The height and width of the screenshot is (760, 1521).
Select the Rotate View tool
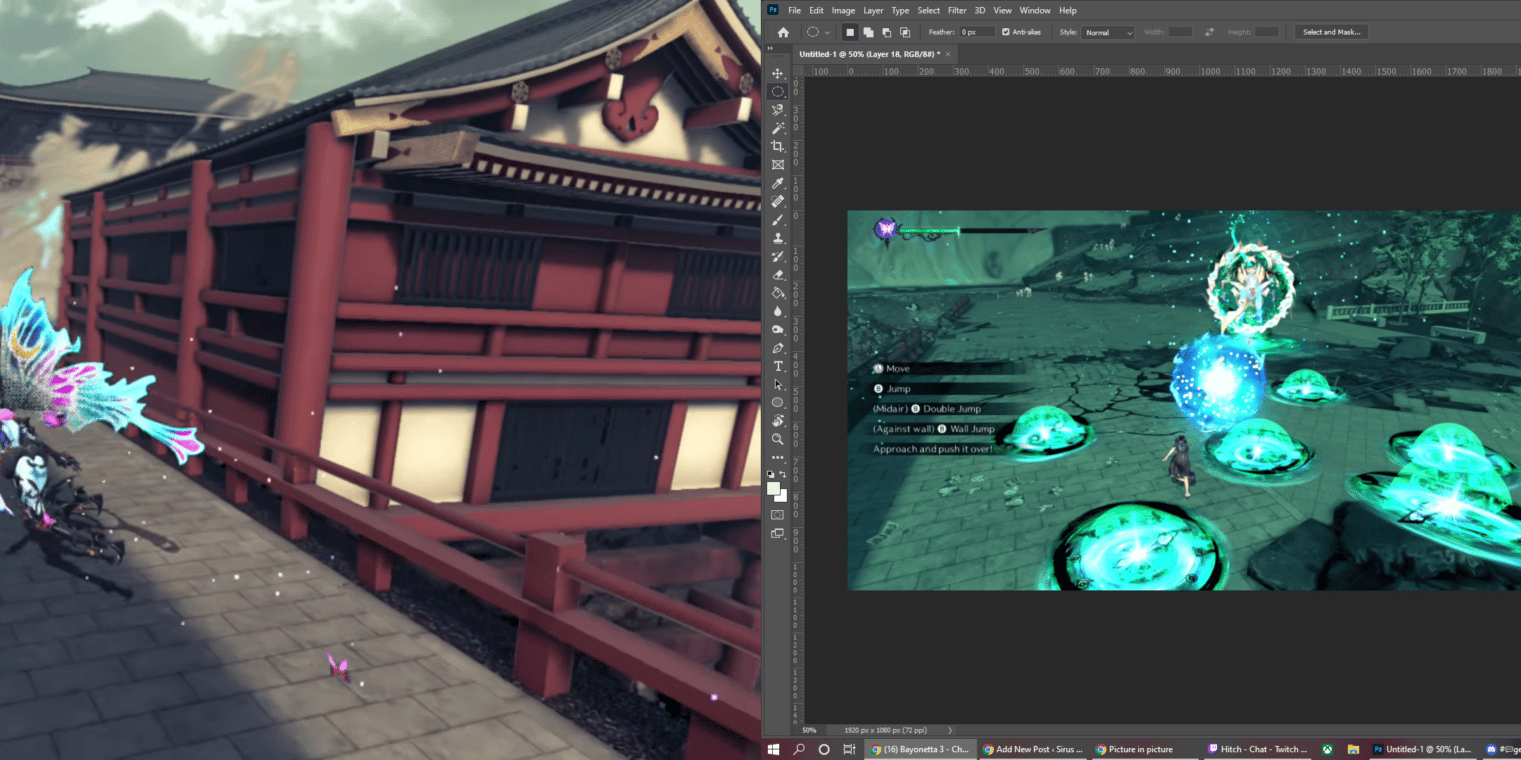778,420
